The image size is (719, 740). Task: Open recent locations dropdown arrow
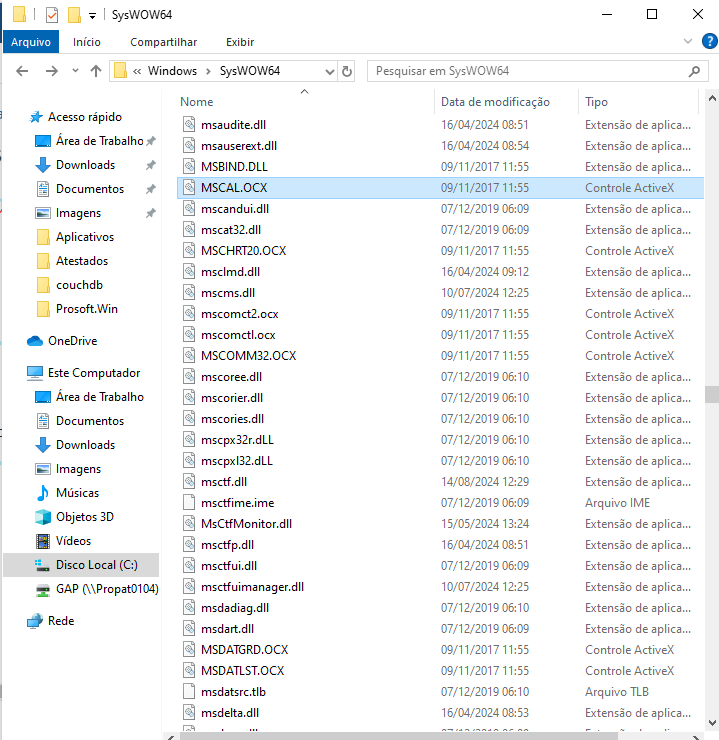coord(75,71)
